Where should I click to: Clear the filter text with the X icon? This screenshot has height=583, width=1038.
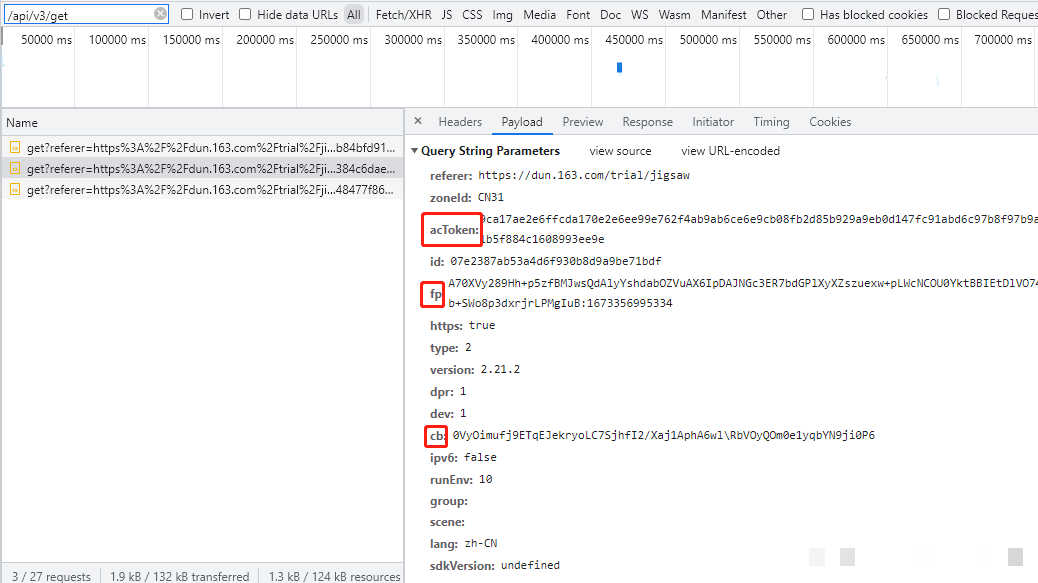(x=160, y=14)
